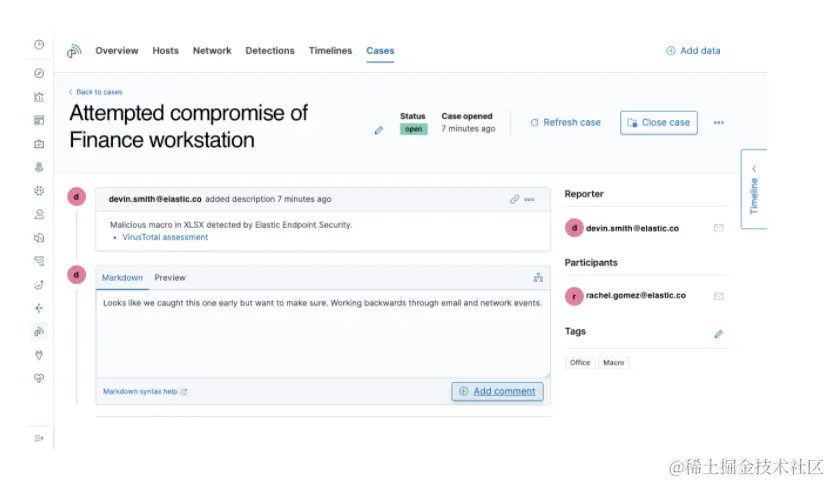The width and height of the screenshot is (830, 483).
Task: Open recently viewed clock icon in sidebar
Action: [39, 45]
